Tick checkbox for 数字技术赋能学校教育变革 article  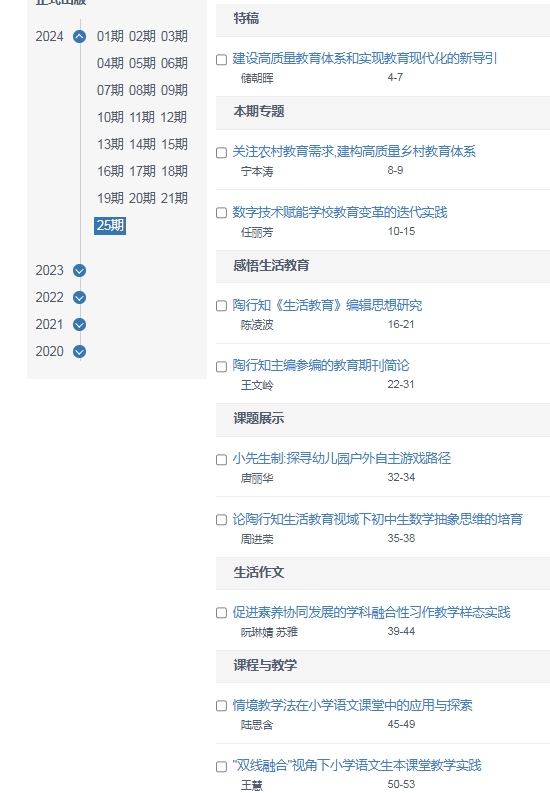coord(221,213)
